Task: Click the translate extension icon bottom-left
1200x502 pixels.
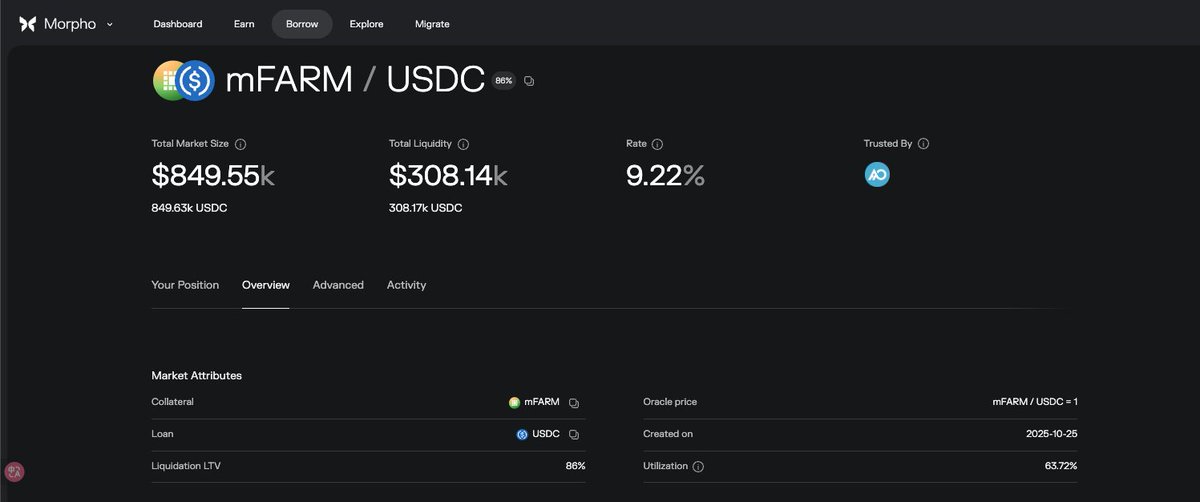Action: tap(15, 472)
